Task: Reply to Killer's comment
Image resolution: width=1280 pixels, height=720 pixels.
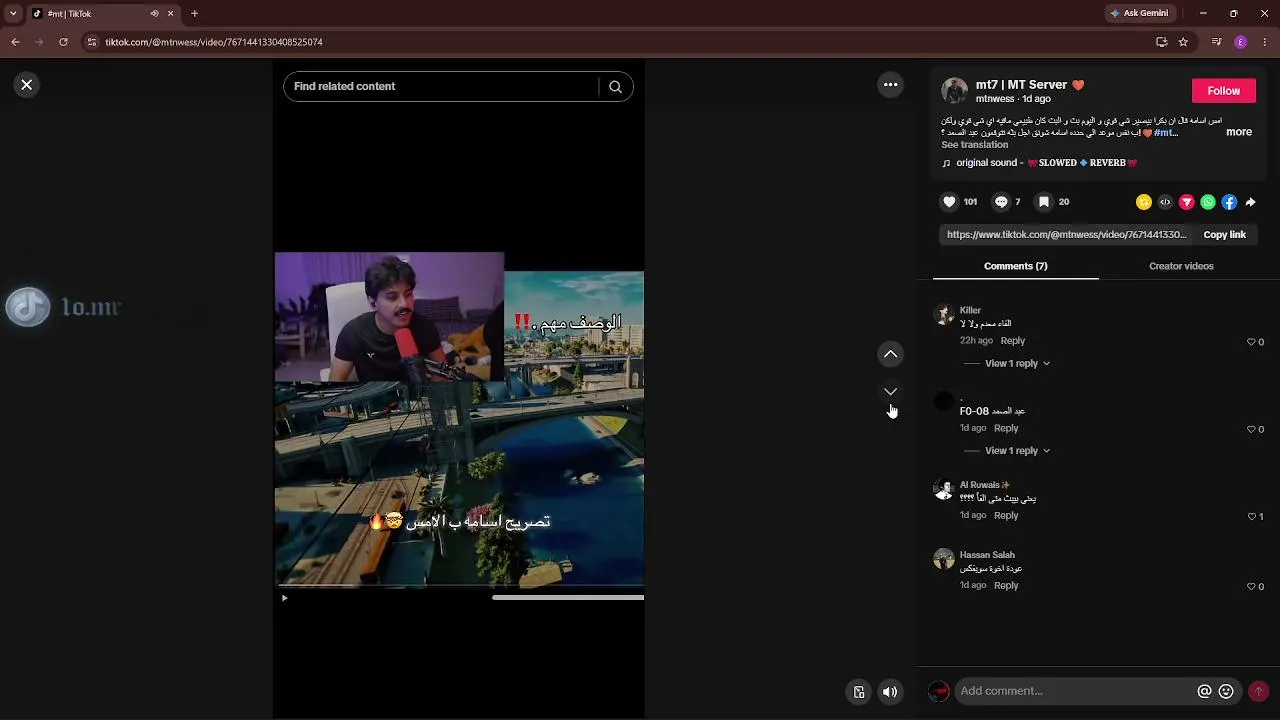Action: [1013, 341]
